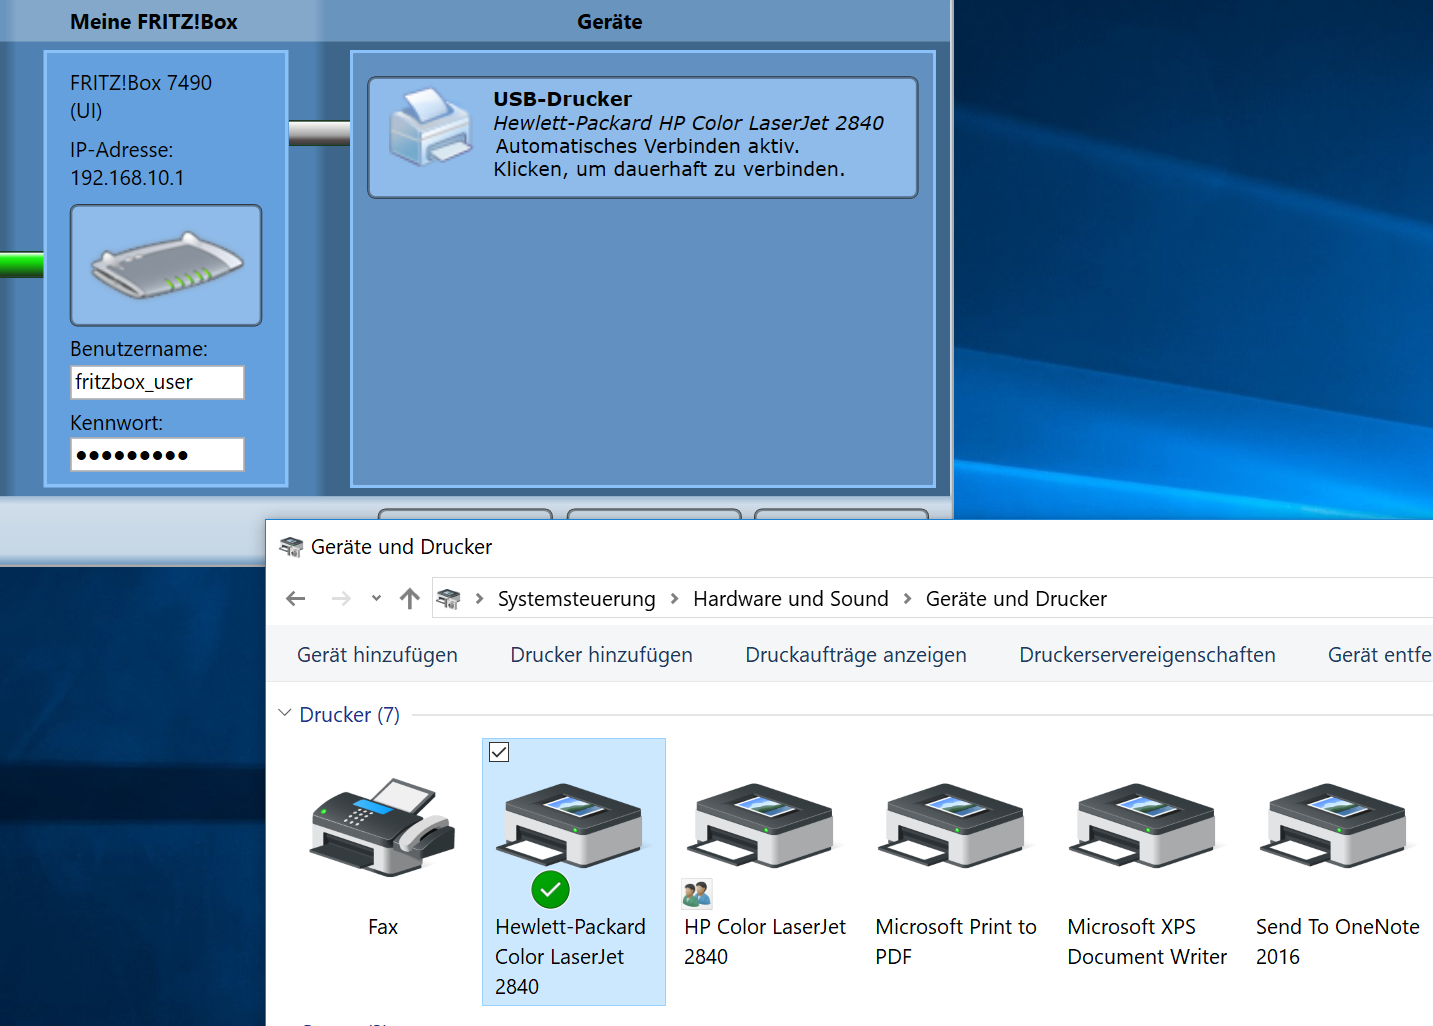Viewport: 1433px width, 1026px height.
Task: Go up one level with up arrow
Action: click(x=409, y=599)
